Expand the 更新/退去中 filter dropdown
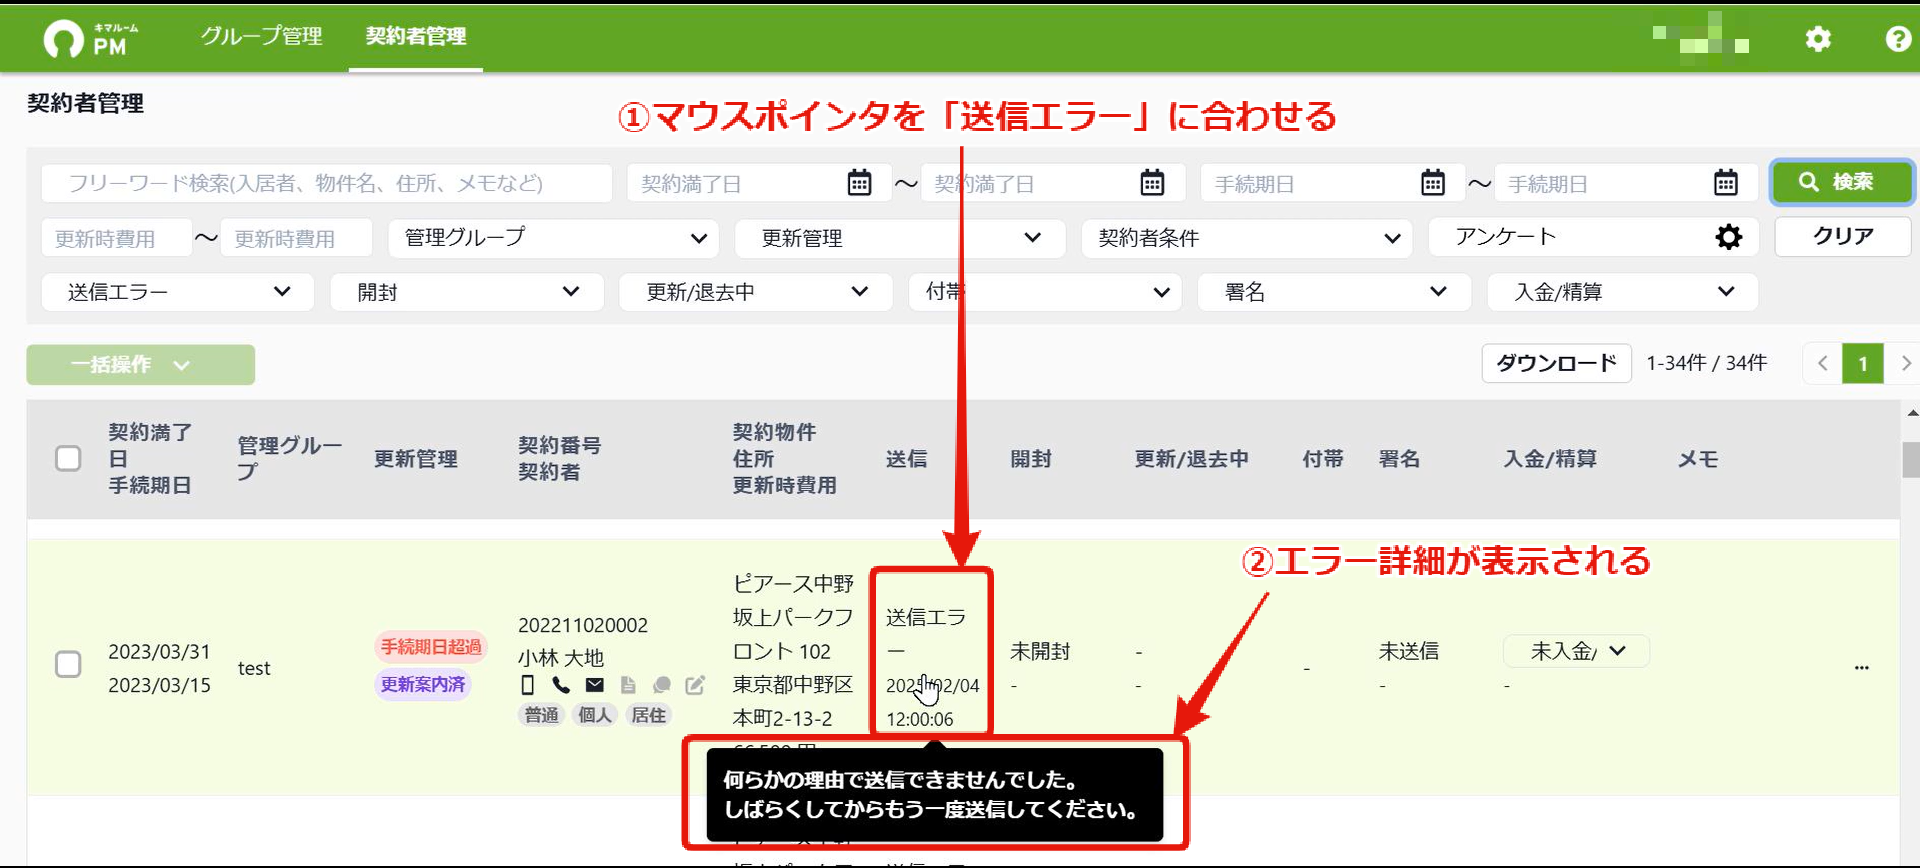Viewport: 1920px width, 868px height. point(756,292)
